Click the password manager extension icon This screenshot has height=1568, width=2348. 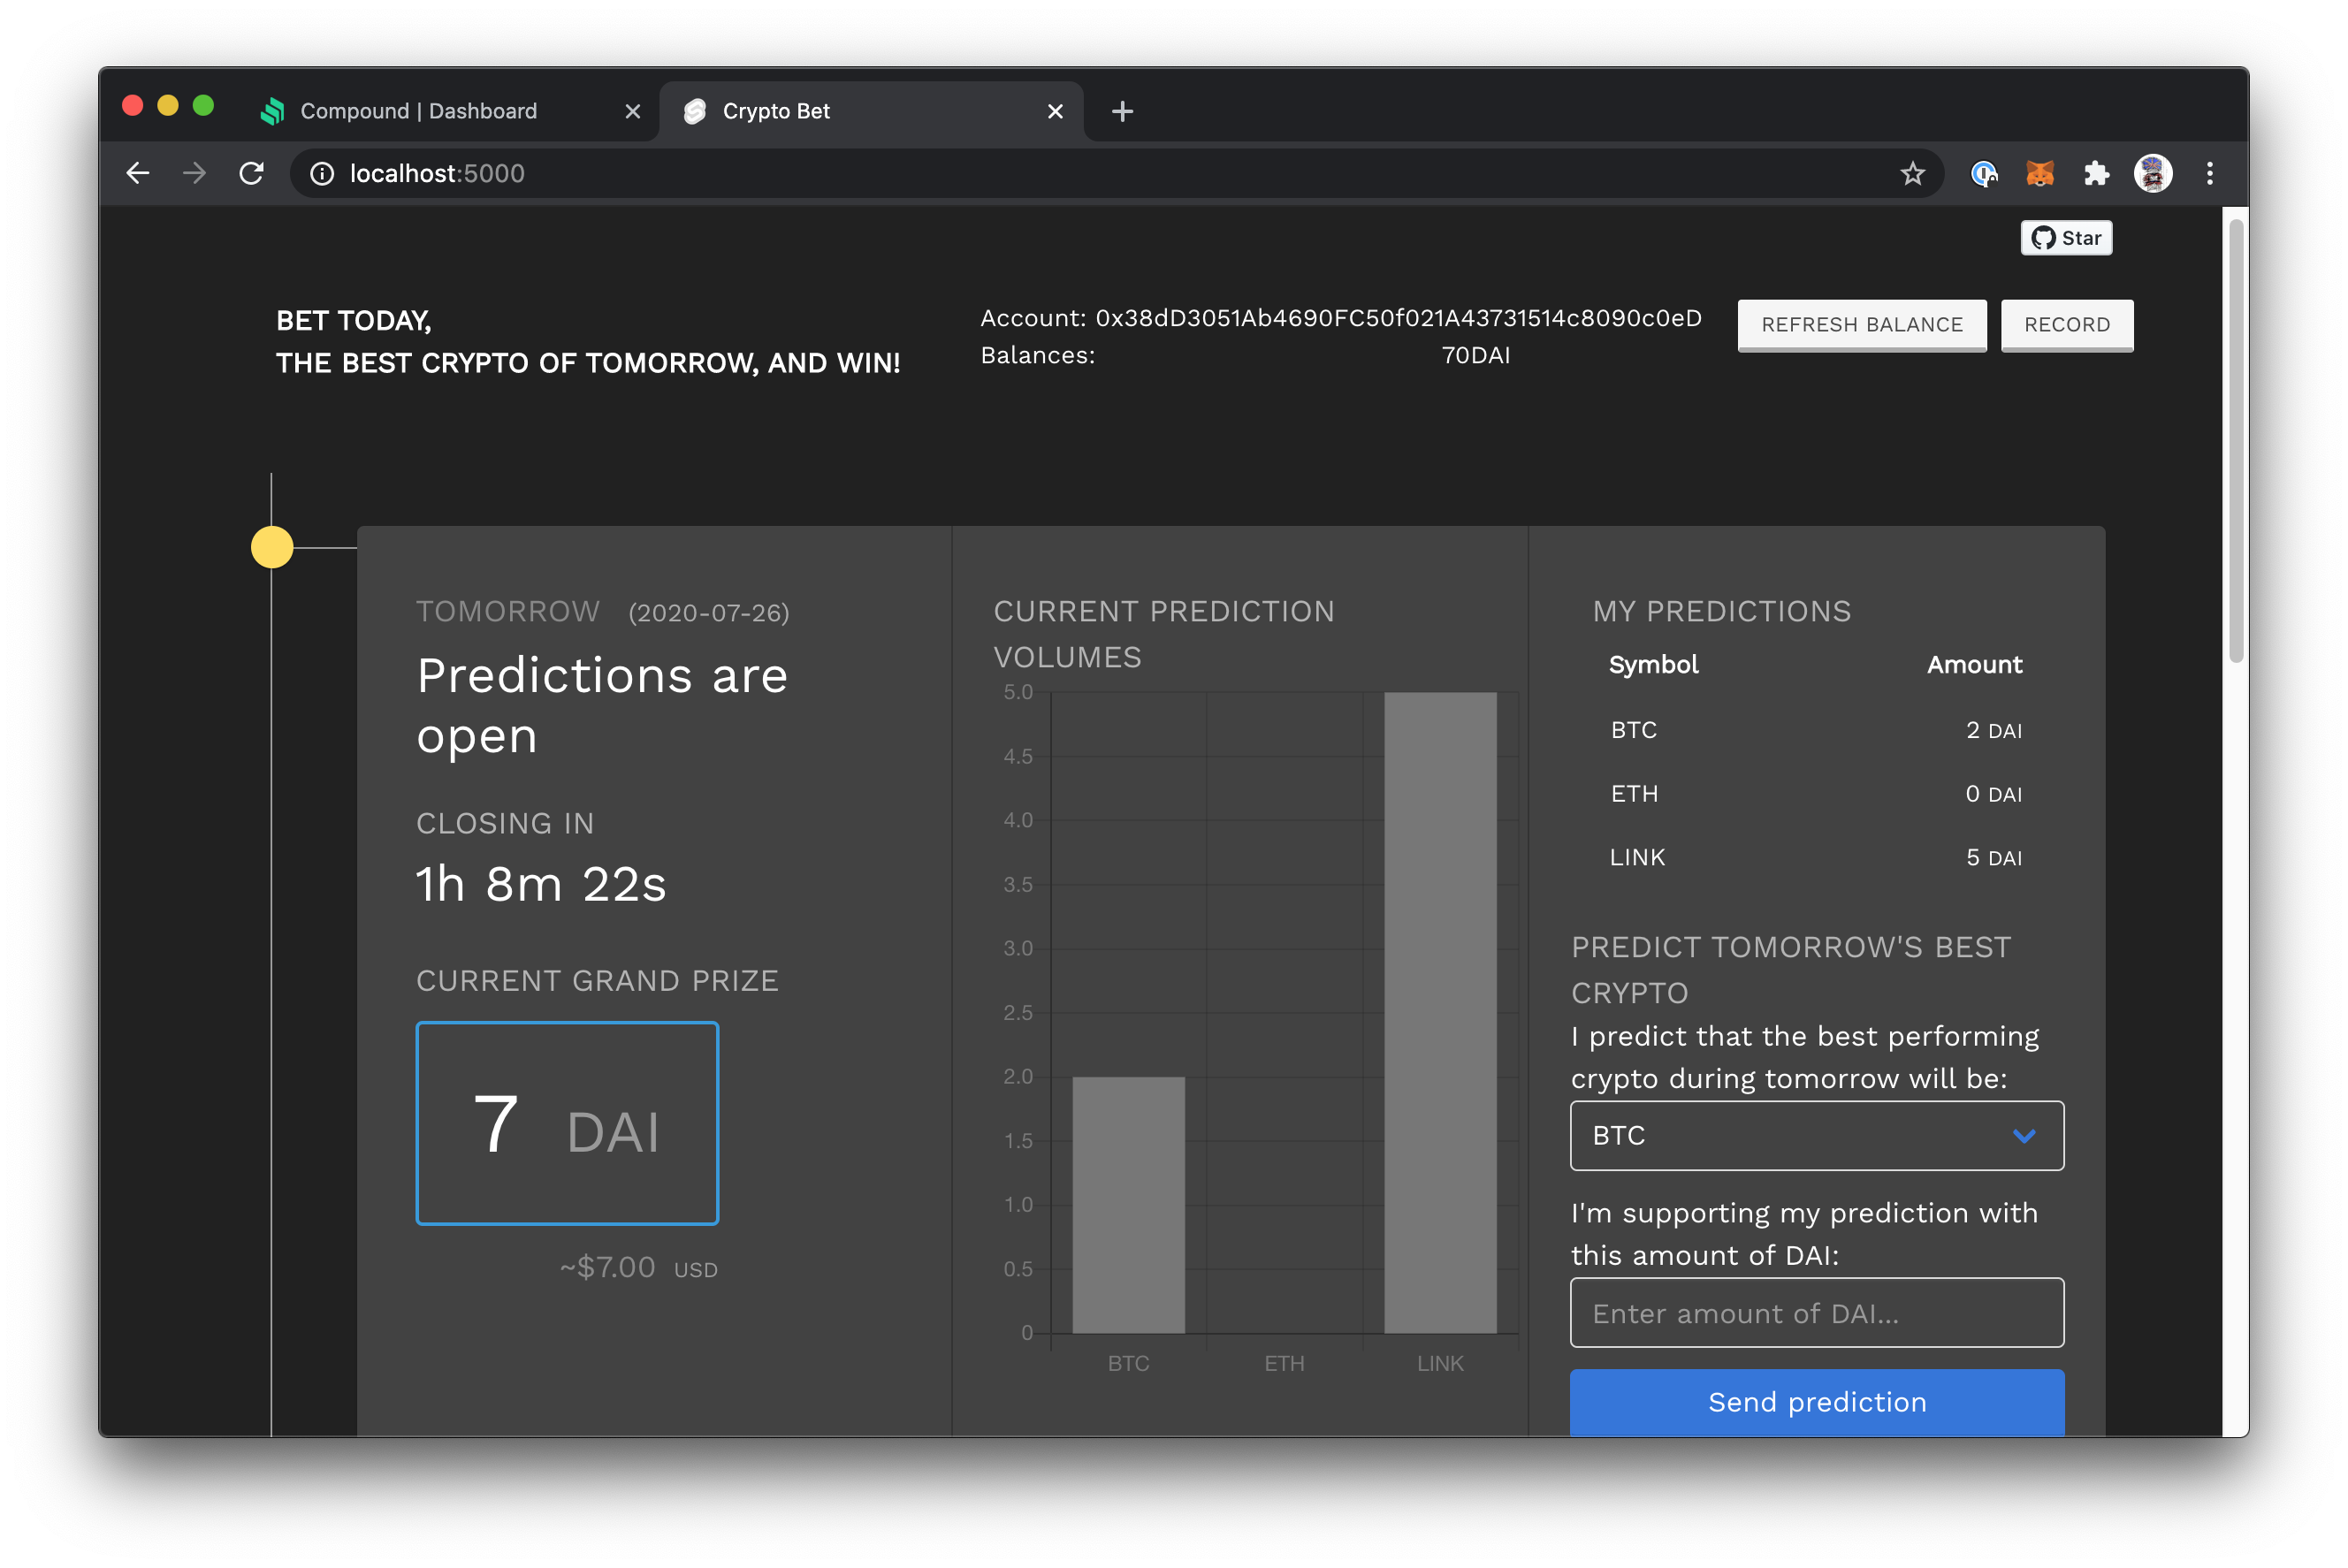[1983, 174]
